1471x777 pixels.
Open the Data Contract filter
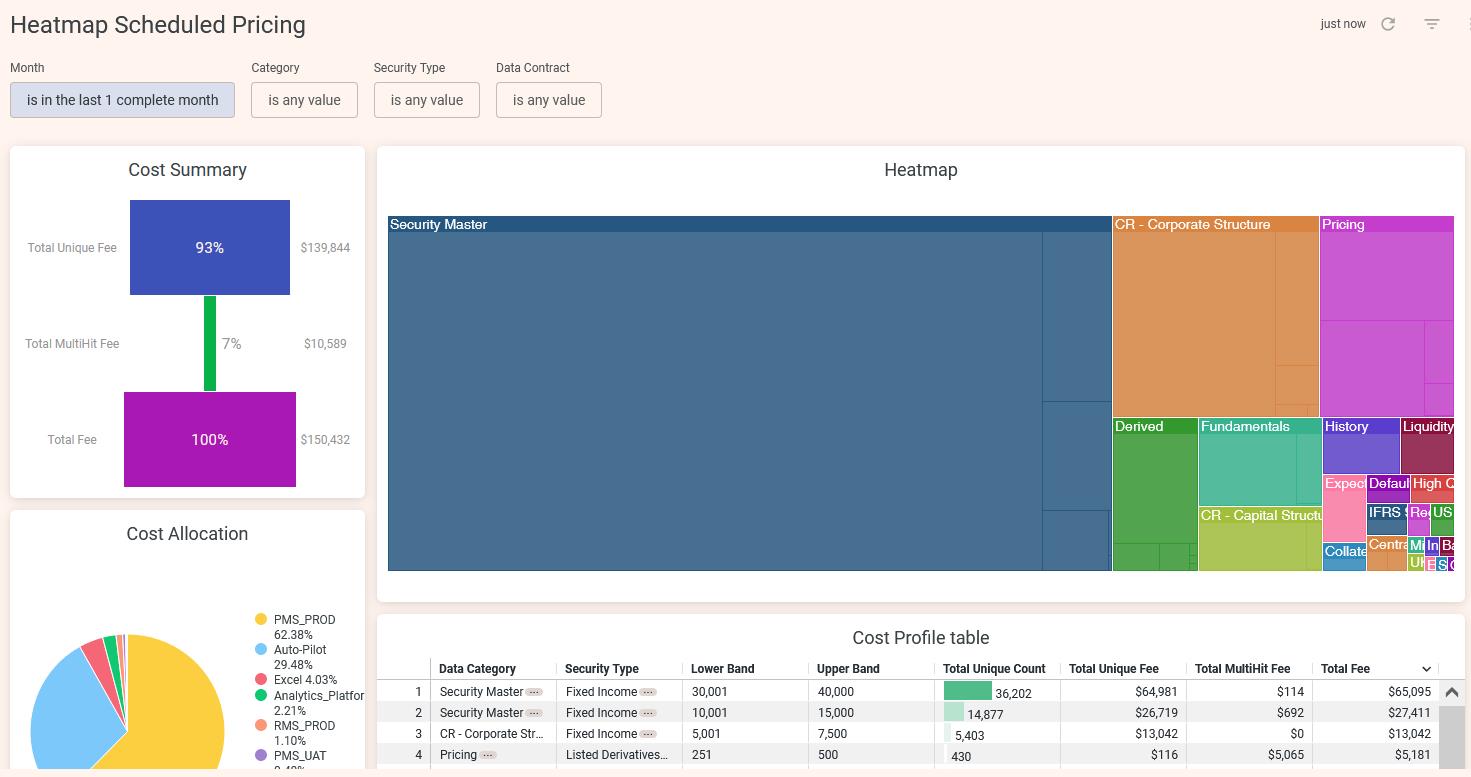pyautogui.click(x=548, y=100)
